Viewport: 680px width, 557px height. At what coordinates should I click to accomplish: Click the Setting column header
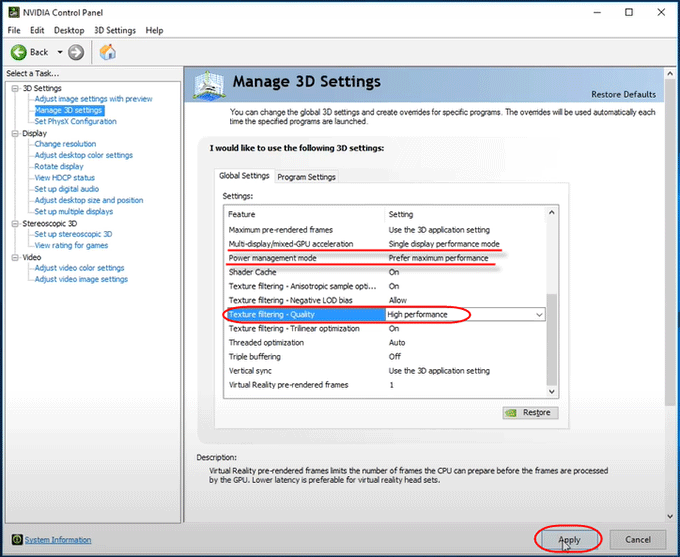(465, 214)
